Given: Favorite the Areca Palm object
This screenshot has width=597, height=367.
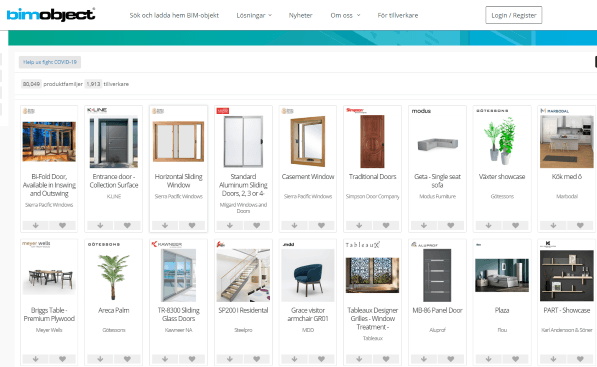Looking at the screenshot, I should click(x=127, y=359).
